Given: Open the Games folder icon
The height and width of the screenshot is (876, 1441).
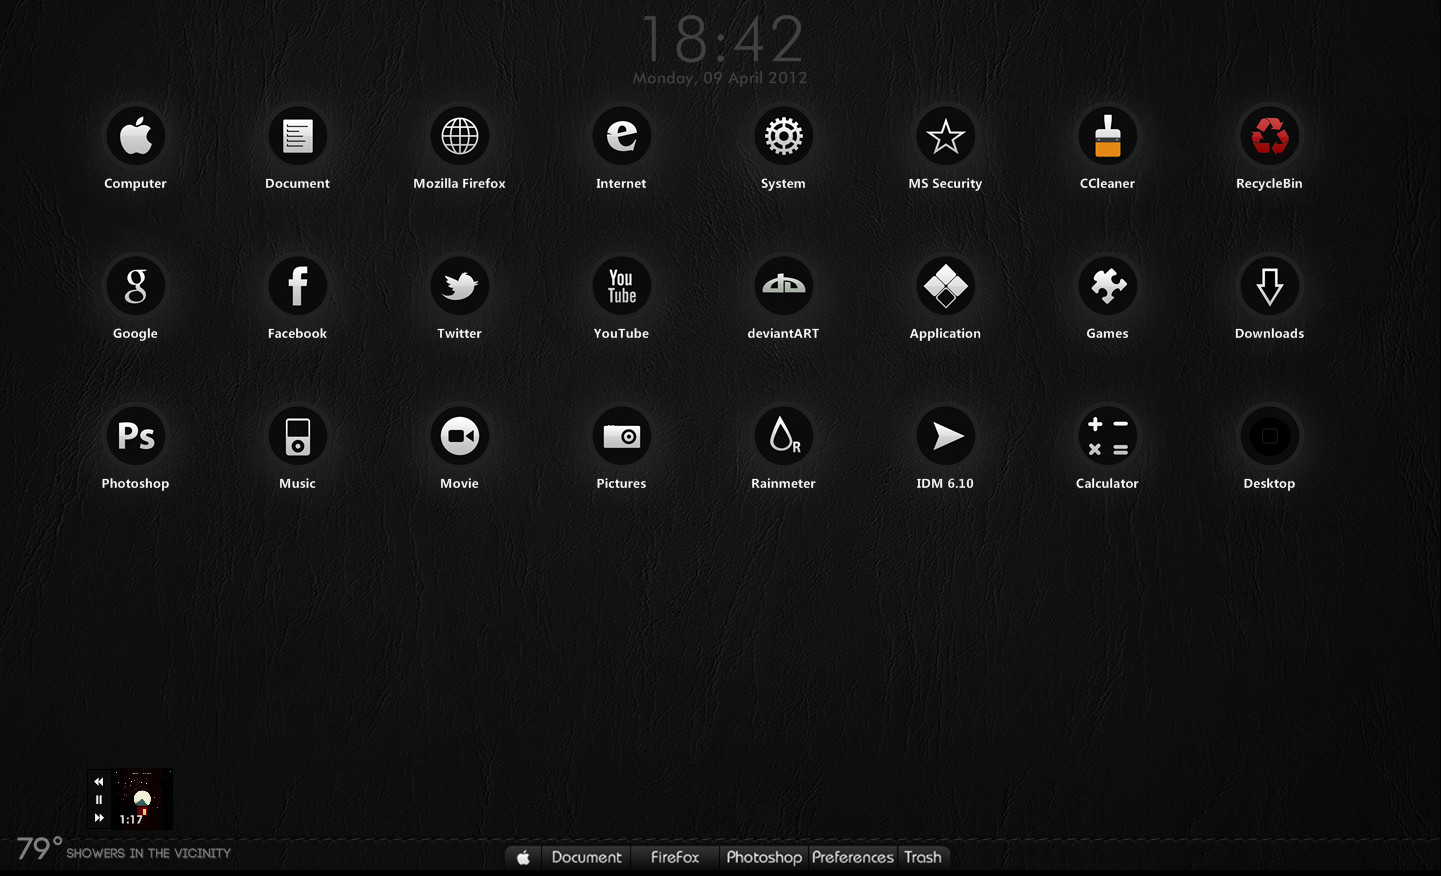Looking at the screenshot, I should 1107,285.
